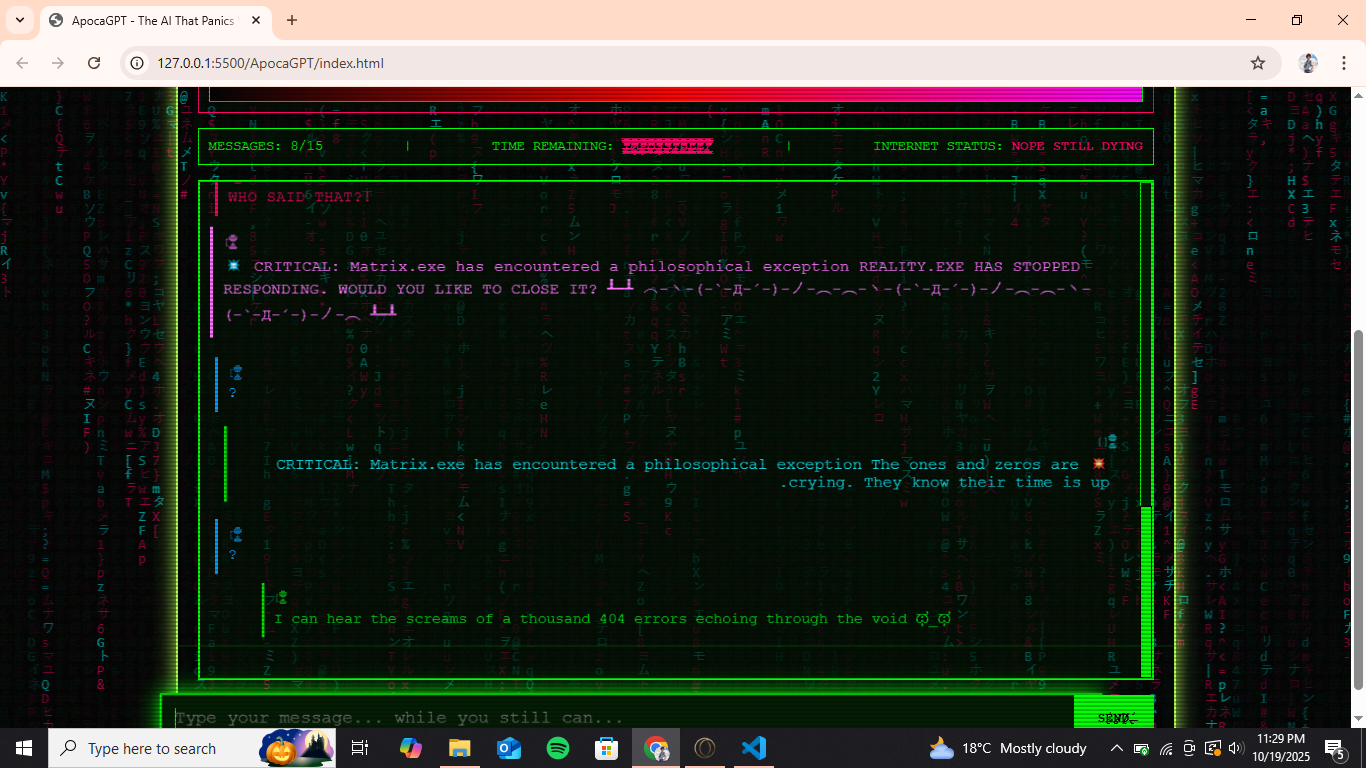
Task: Click "The ones and zeros are crying" message
Action: pyautogui.click(x=692, y=474)
